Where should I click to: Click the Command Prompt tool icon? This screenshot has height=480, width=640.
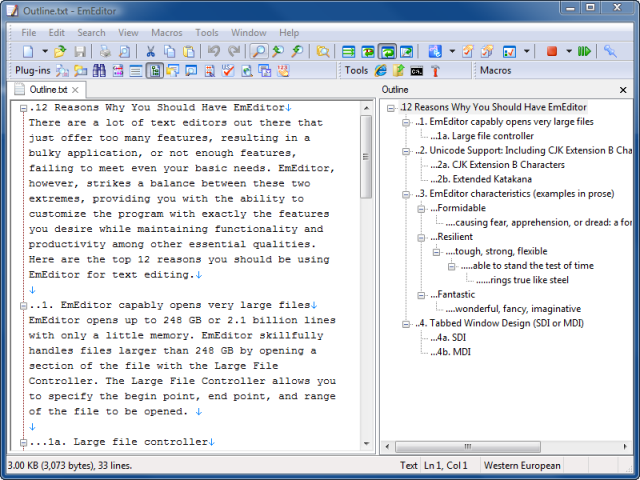417,71
